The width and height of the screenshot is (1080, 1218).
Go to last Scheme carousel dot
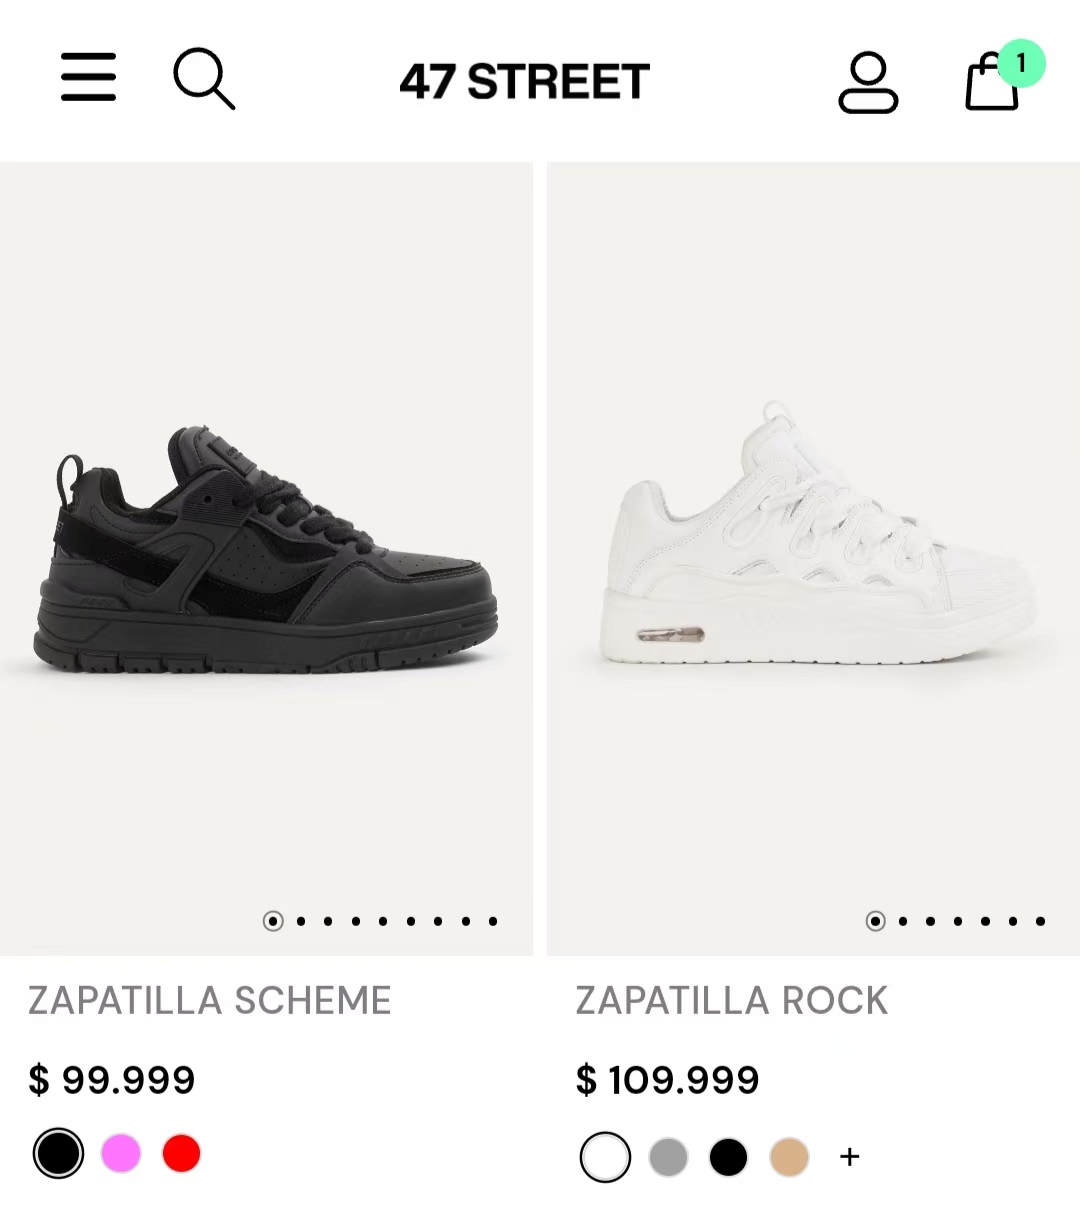(493, 921)
